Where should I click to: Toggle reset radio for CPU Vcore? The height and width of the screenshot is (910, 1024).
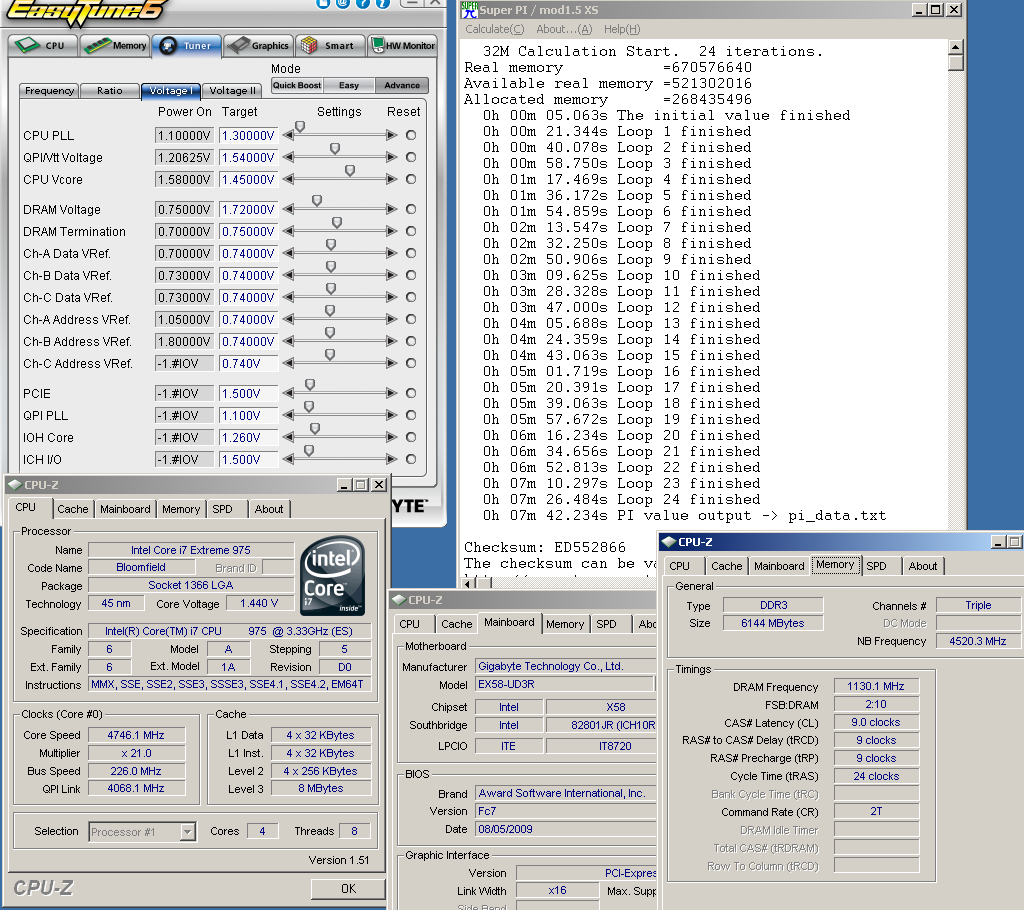[x=411, y=179]
